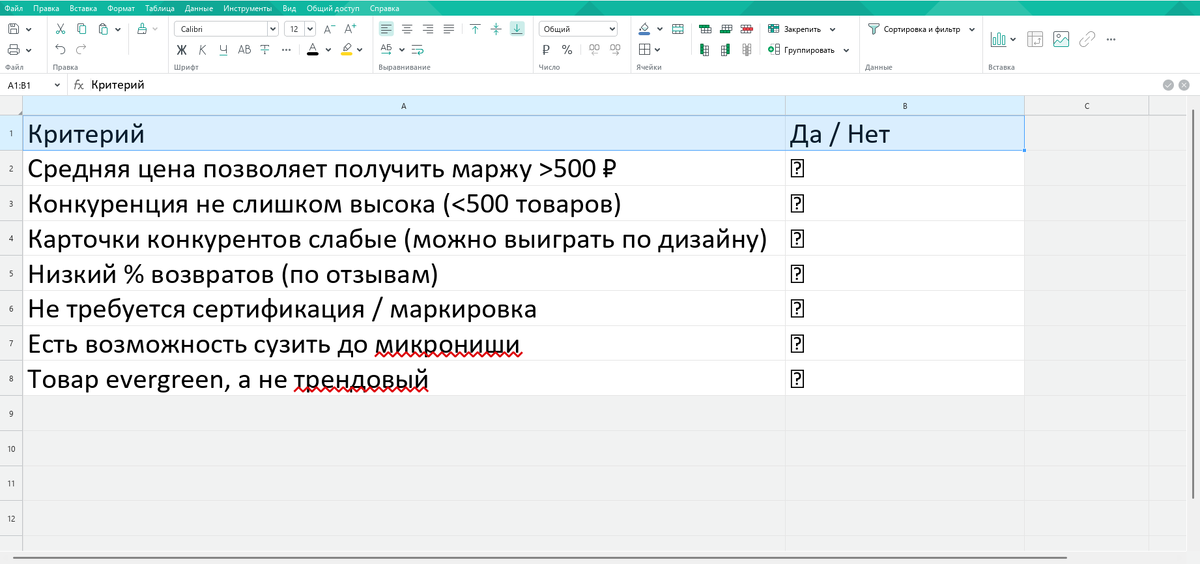Insert column icon in Ячейки group

pos(705,49)
